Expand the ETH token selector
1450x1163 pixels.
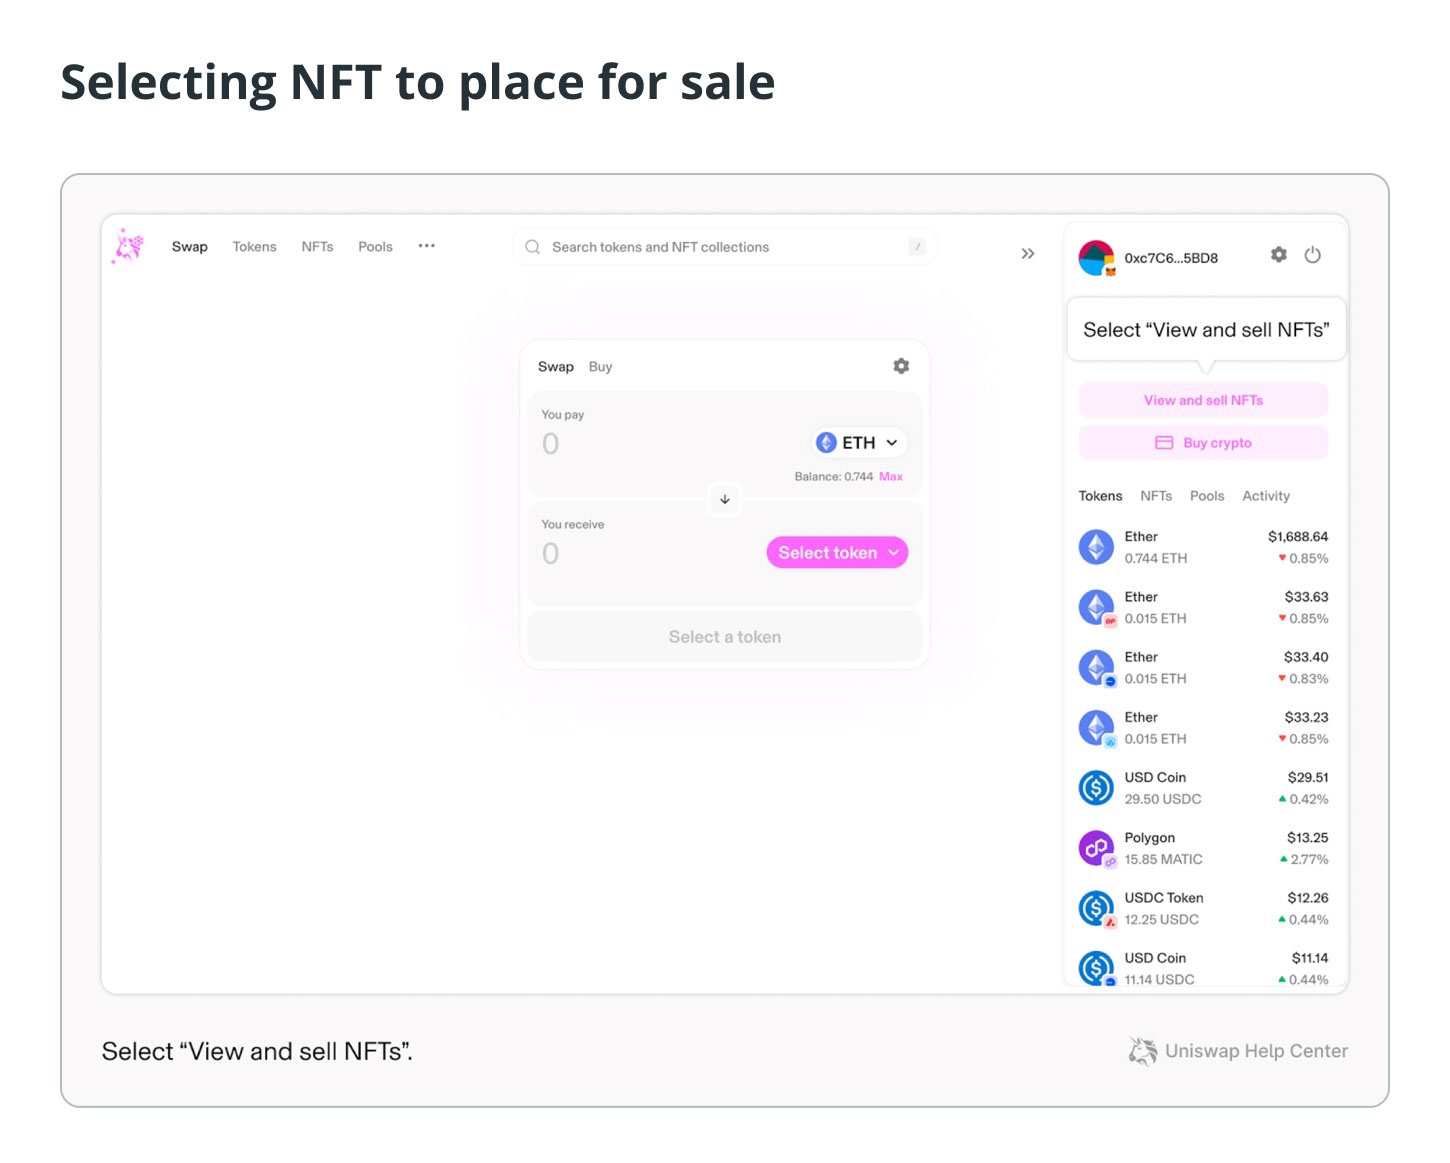pyautogui.click(x=859, y=443)
